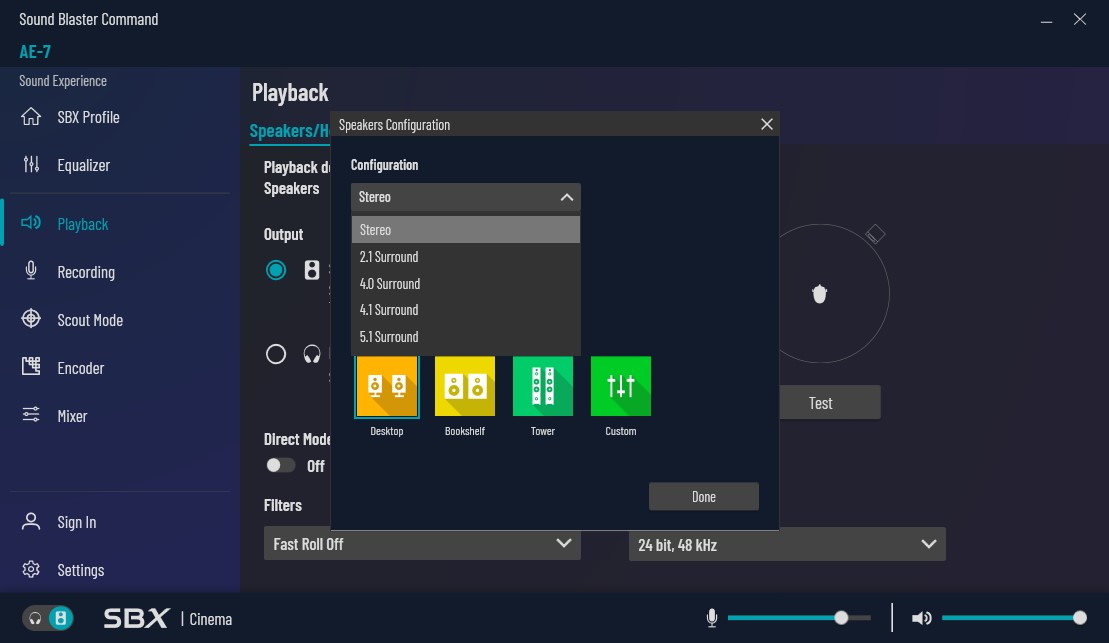The width and height of the screenshot is (1109, 643).
Task: Choose 2.1 Surround from the list
Action: [465, 257]
